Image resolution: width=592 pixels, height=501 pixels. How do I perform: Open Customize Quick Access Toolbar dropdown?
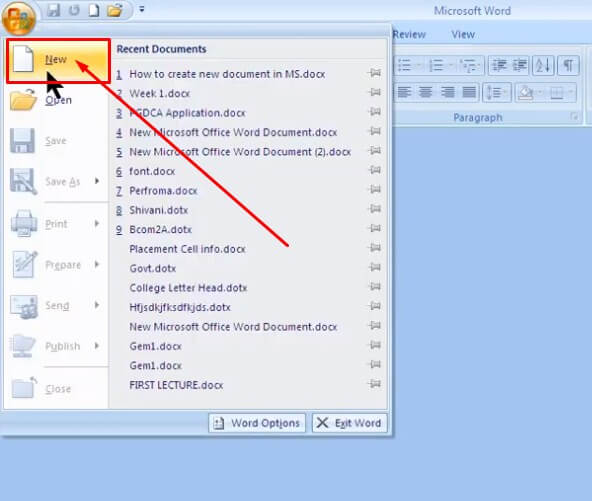142,9
